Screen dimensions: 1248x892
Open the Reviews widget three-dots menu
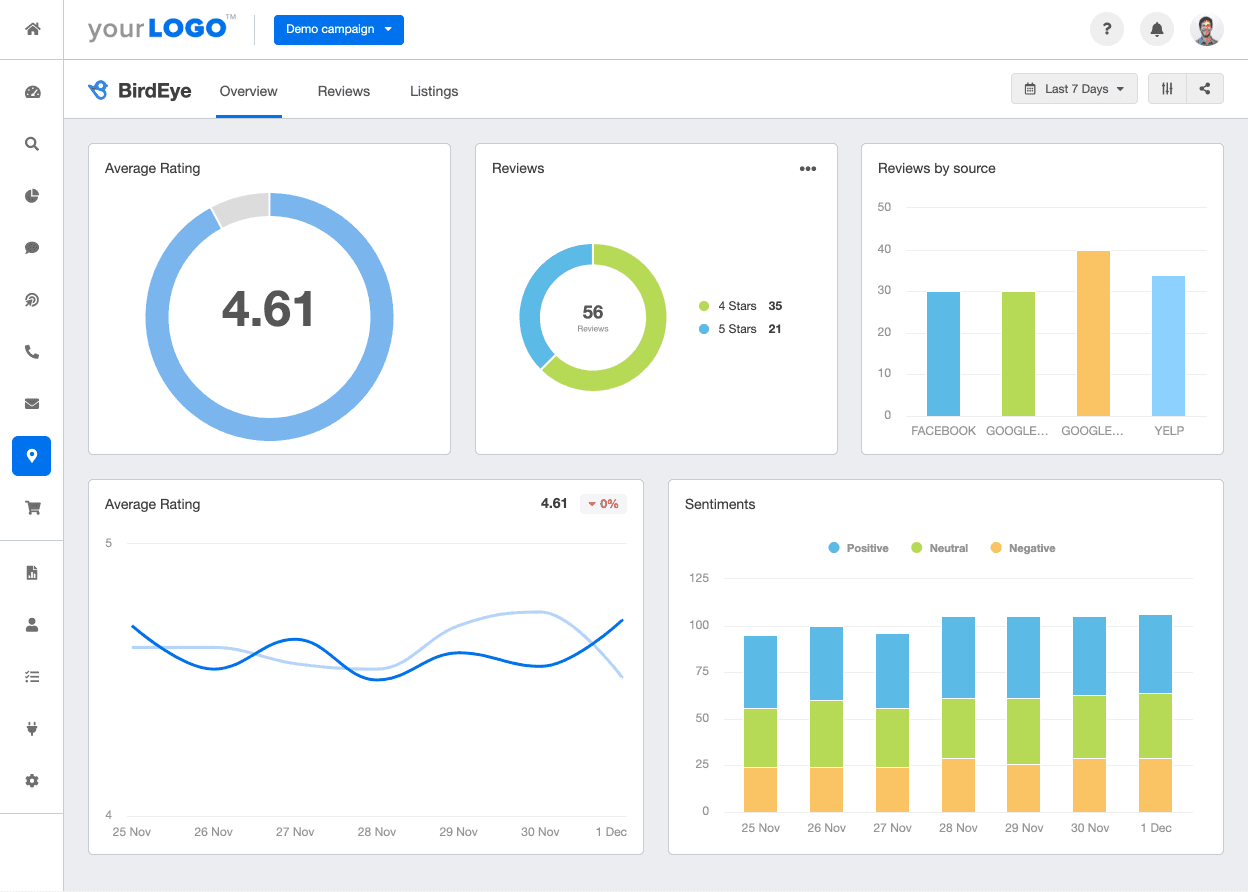[x=808, y=169]
